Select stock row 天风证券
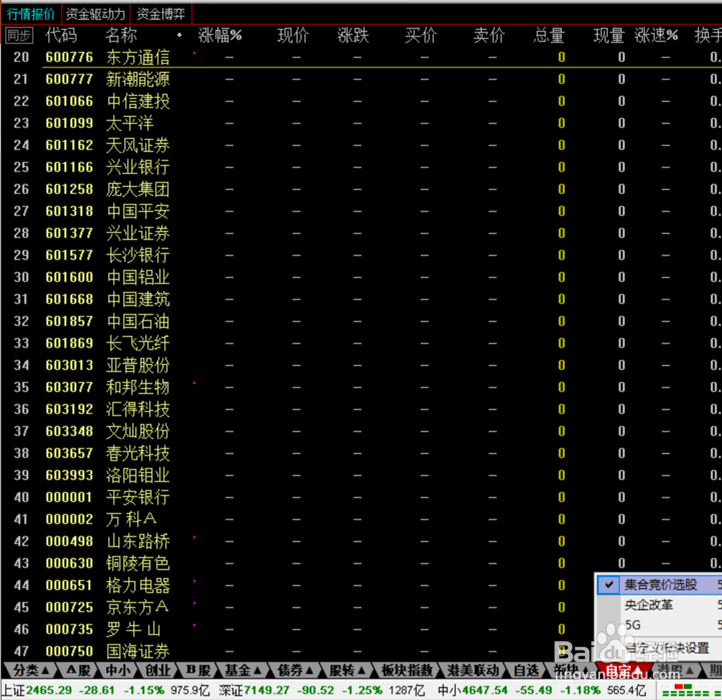Screen dimensions: 722x700 361,145
